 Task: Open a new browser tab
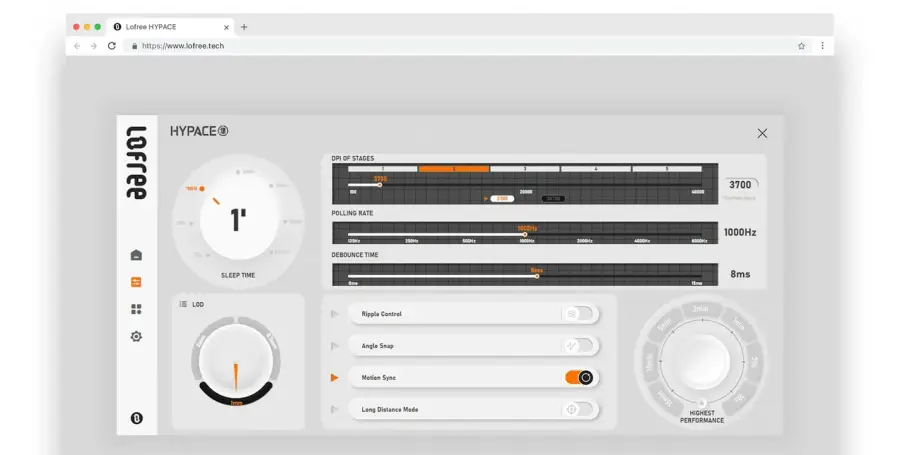click(244, 27)
